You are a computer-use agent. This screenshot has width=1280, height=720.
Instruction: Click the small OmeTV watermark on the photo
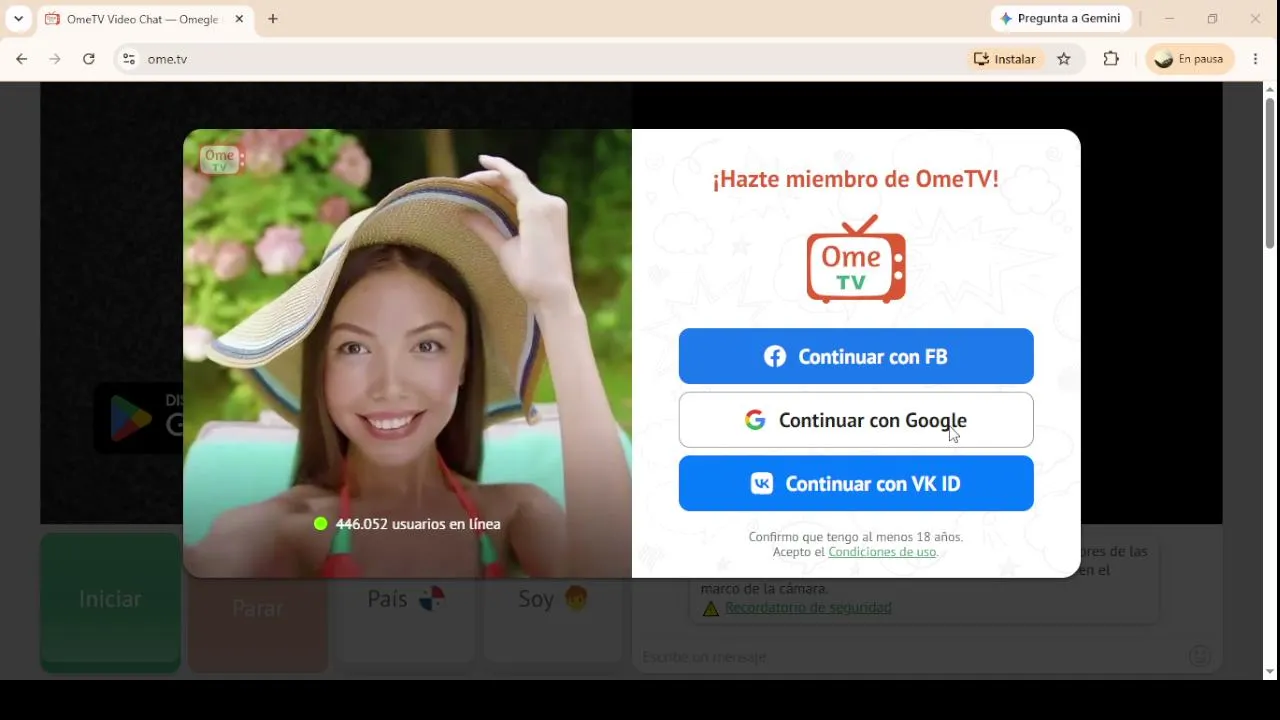tap(220, 159)
